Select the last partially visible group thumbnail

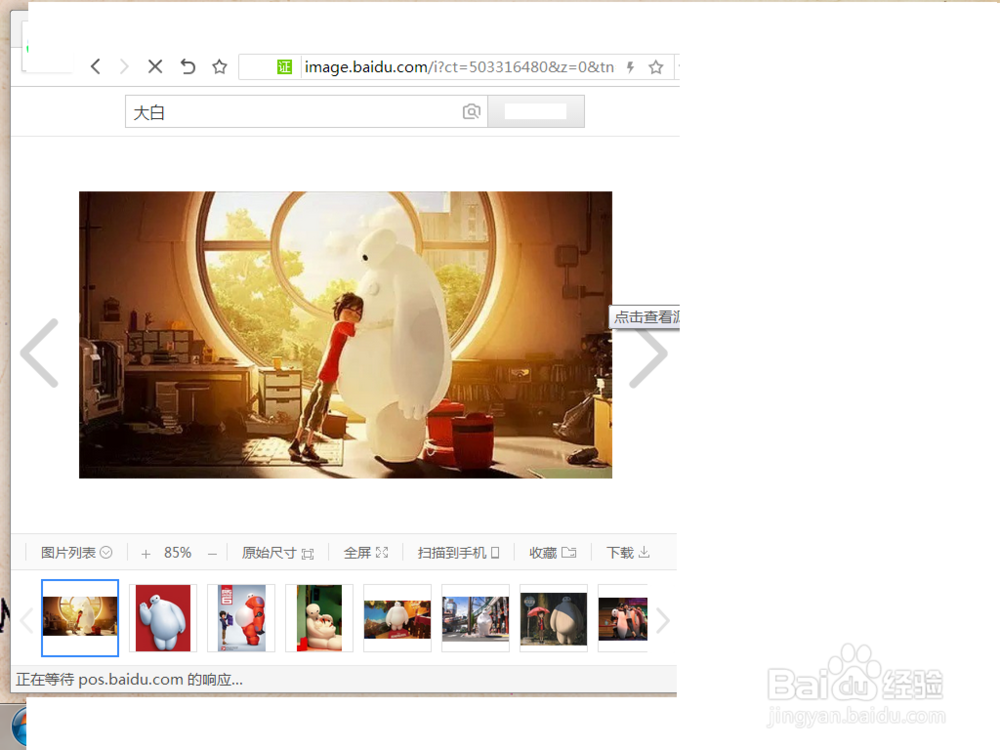[x=622, y=617]
